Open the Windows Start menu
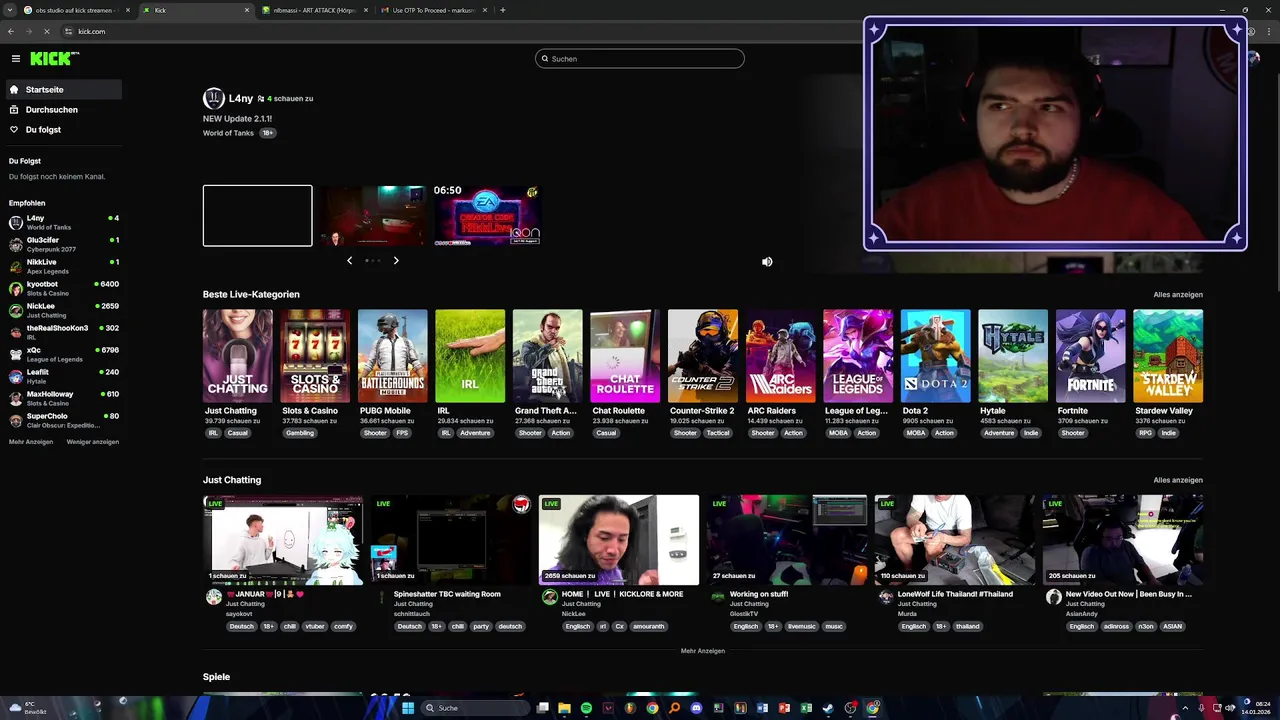 coord(408,708)
